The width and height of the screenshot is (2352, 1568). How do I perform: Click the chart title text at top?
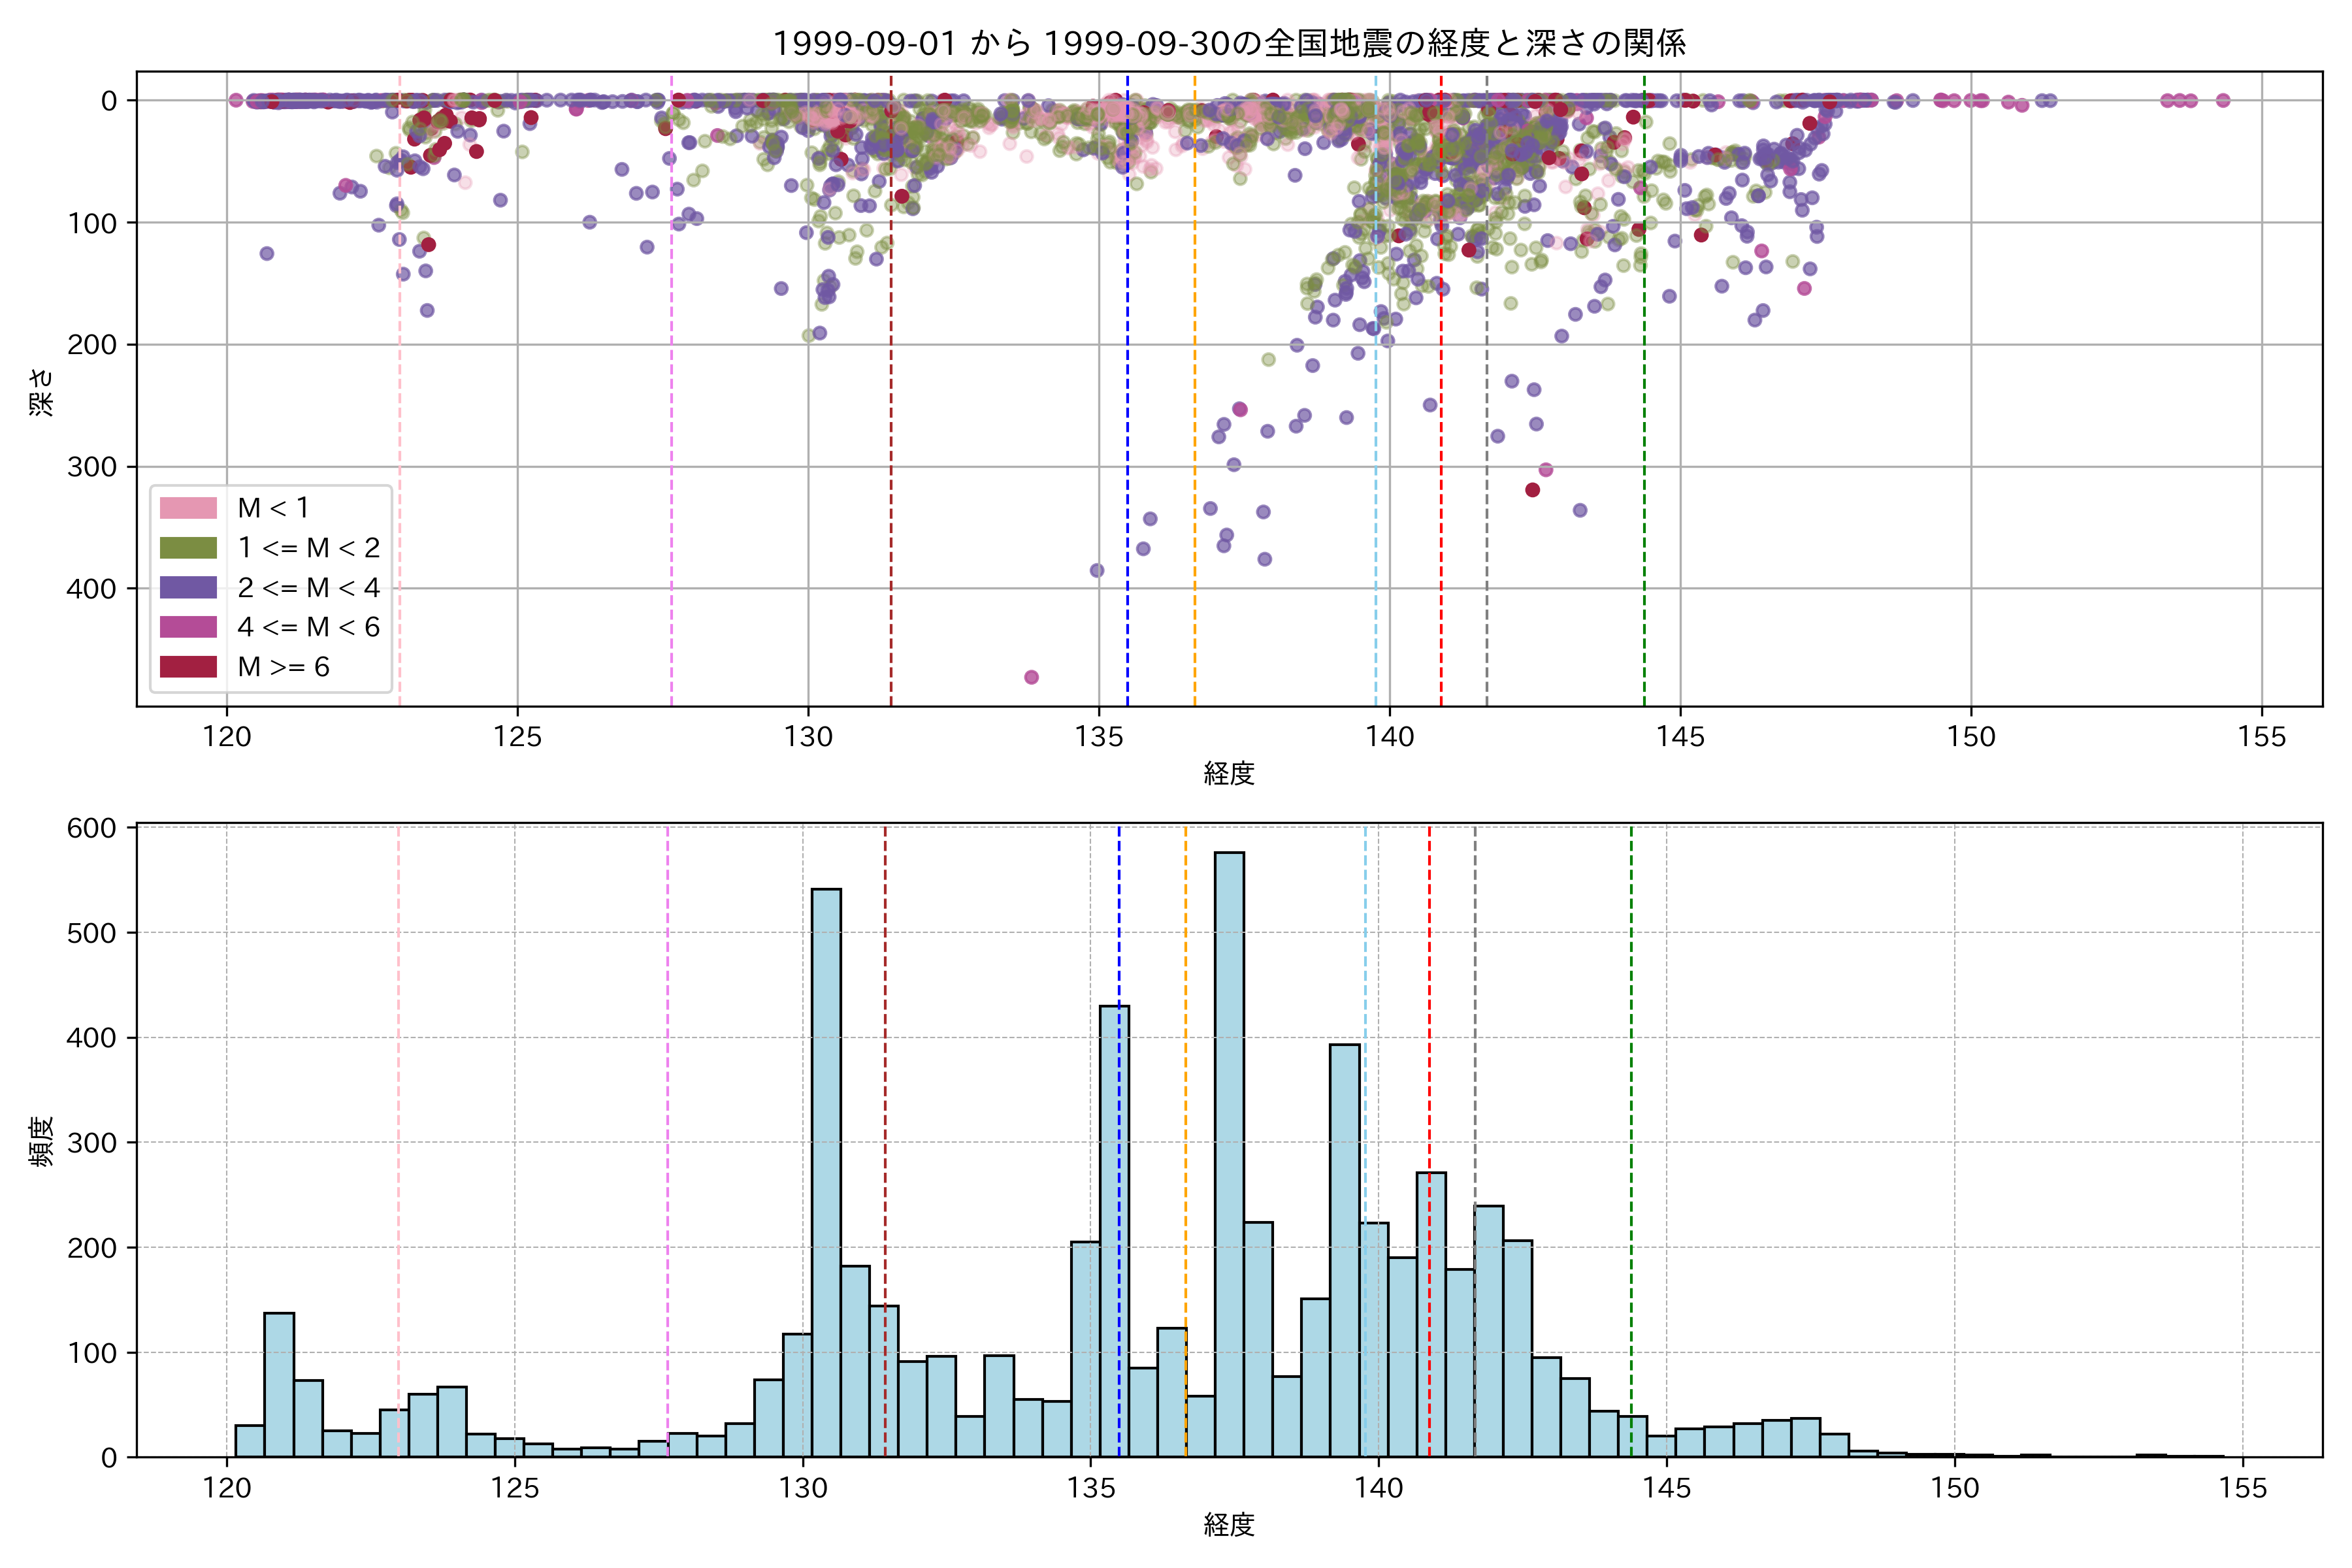click(1229, 43)
